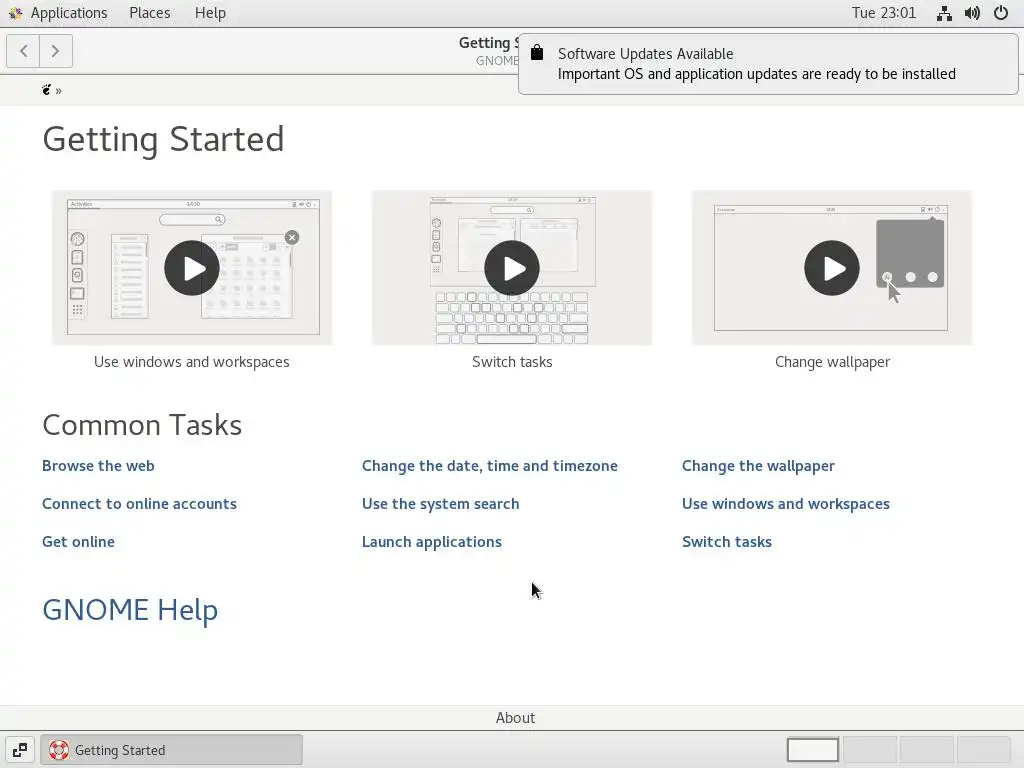Play the Switch tasks video
Image resolution: width=1024 pixels, height=768 pixels.
click(512, 268)
